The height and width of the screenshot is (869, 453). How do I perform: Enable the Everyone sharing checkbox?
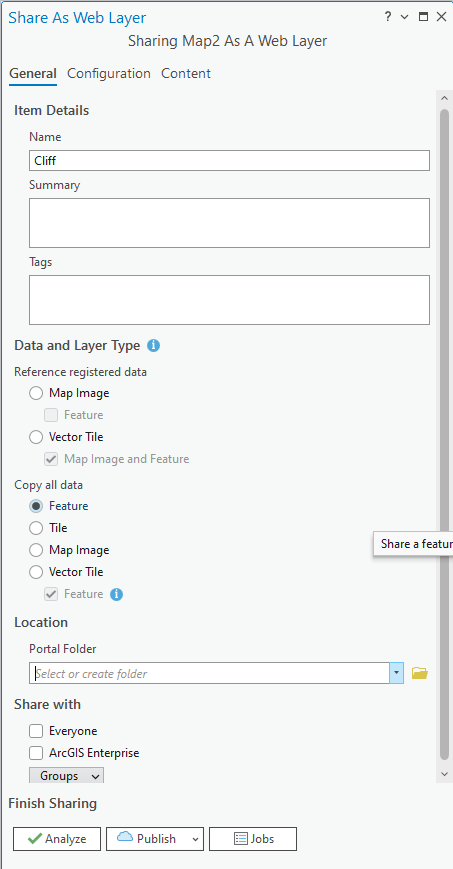coord(36,731)
